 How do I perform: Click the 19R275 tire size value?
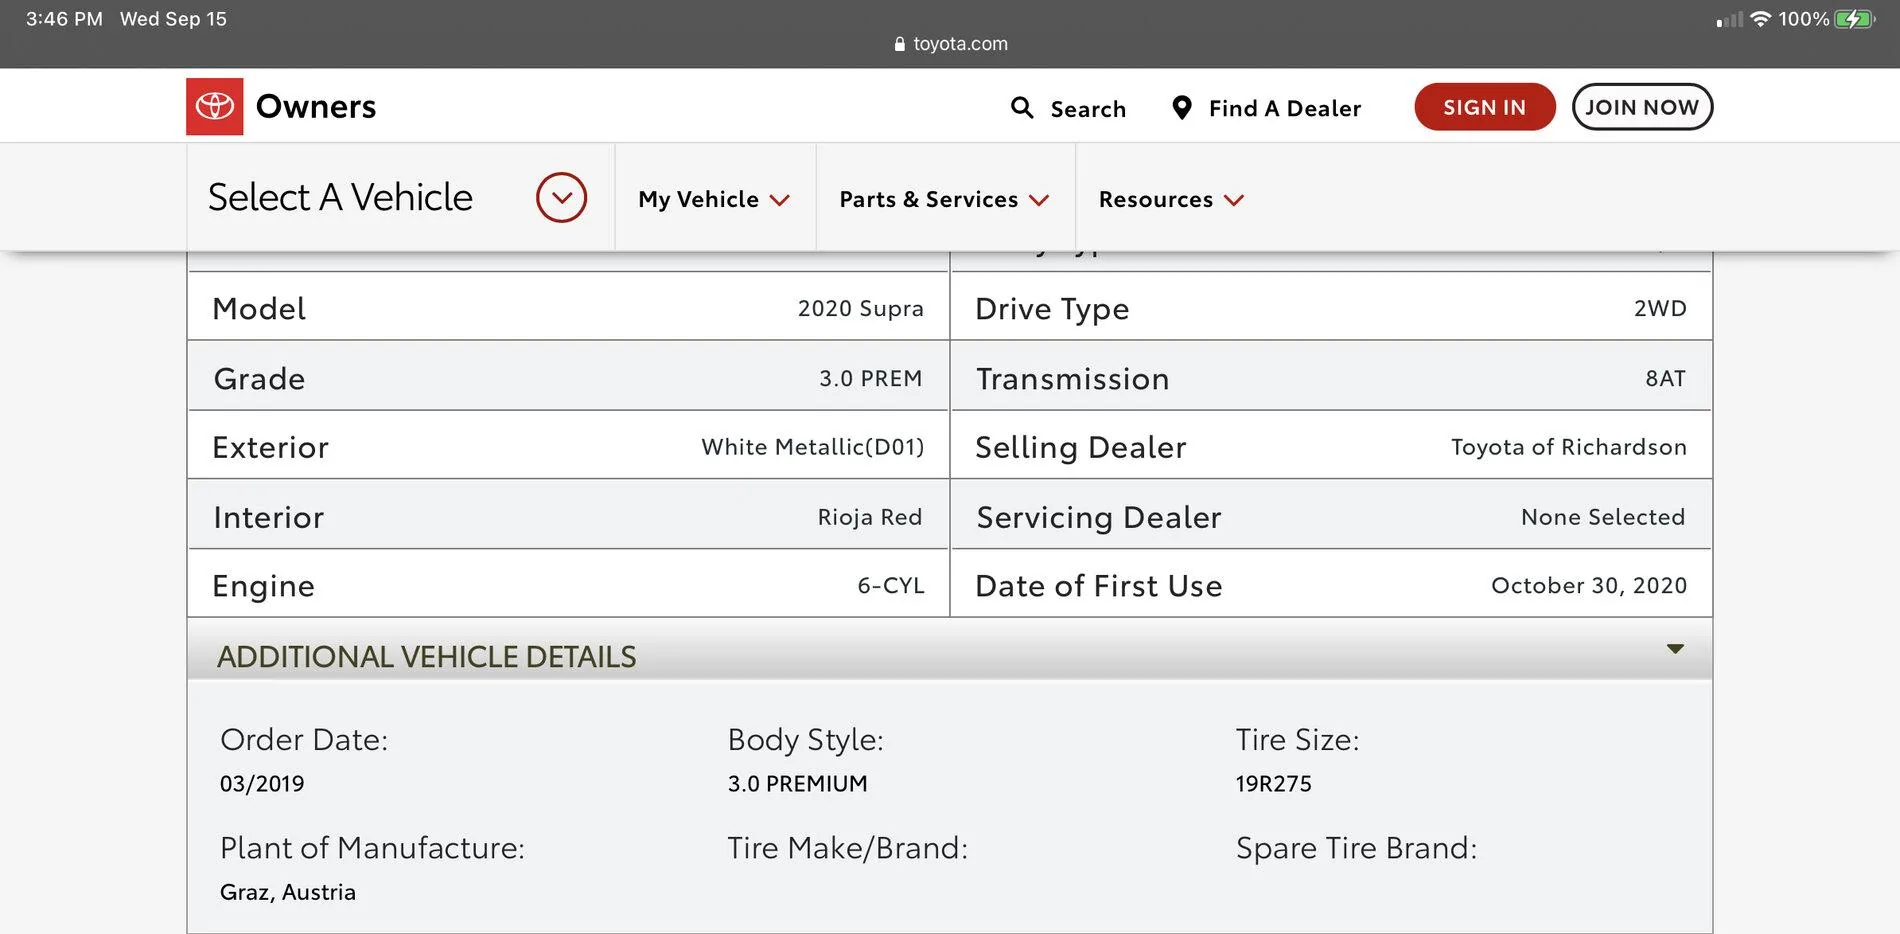pos(1274,784)
